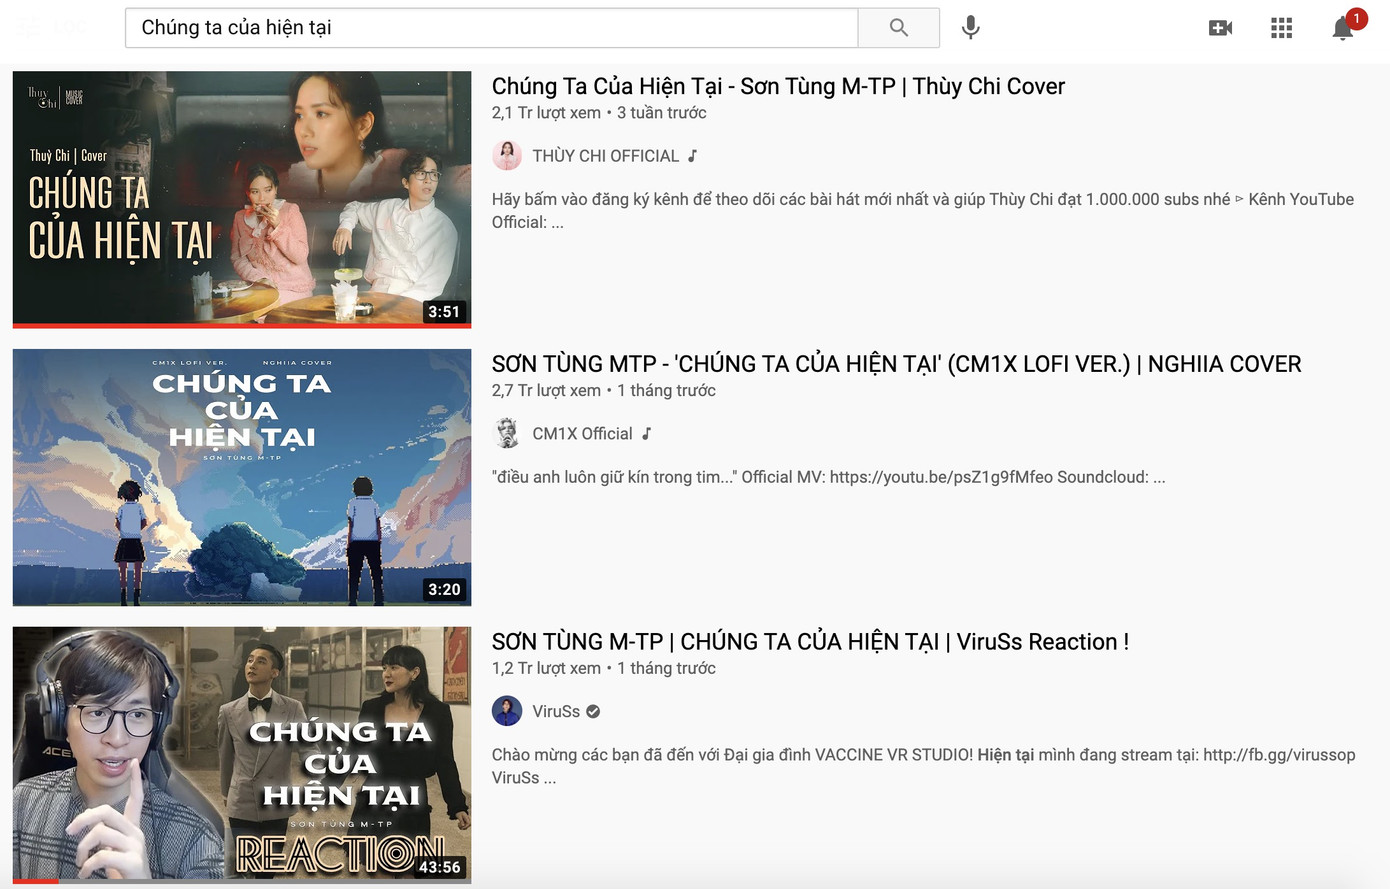Image resolution: width=1390 pixels, height=889 pixels.
Task: Click the verified checkmark next to ViruSs
Action: 593,711
